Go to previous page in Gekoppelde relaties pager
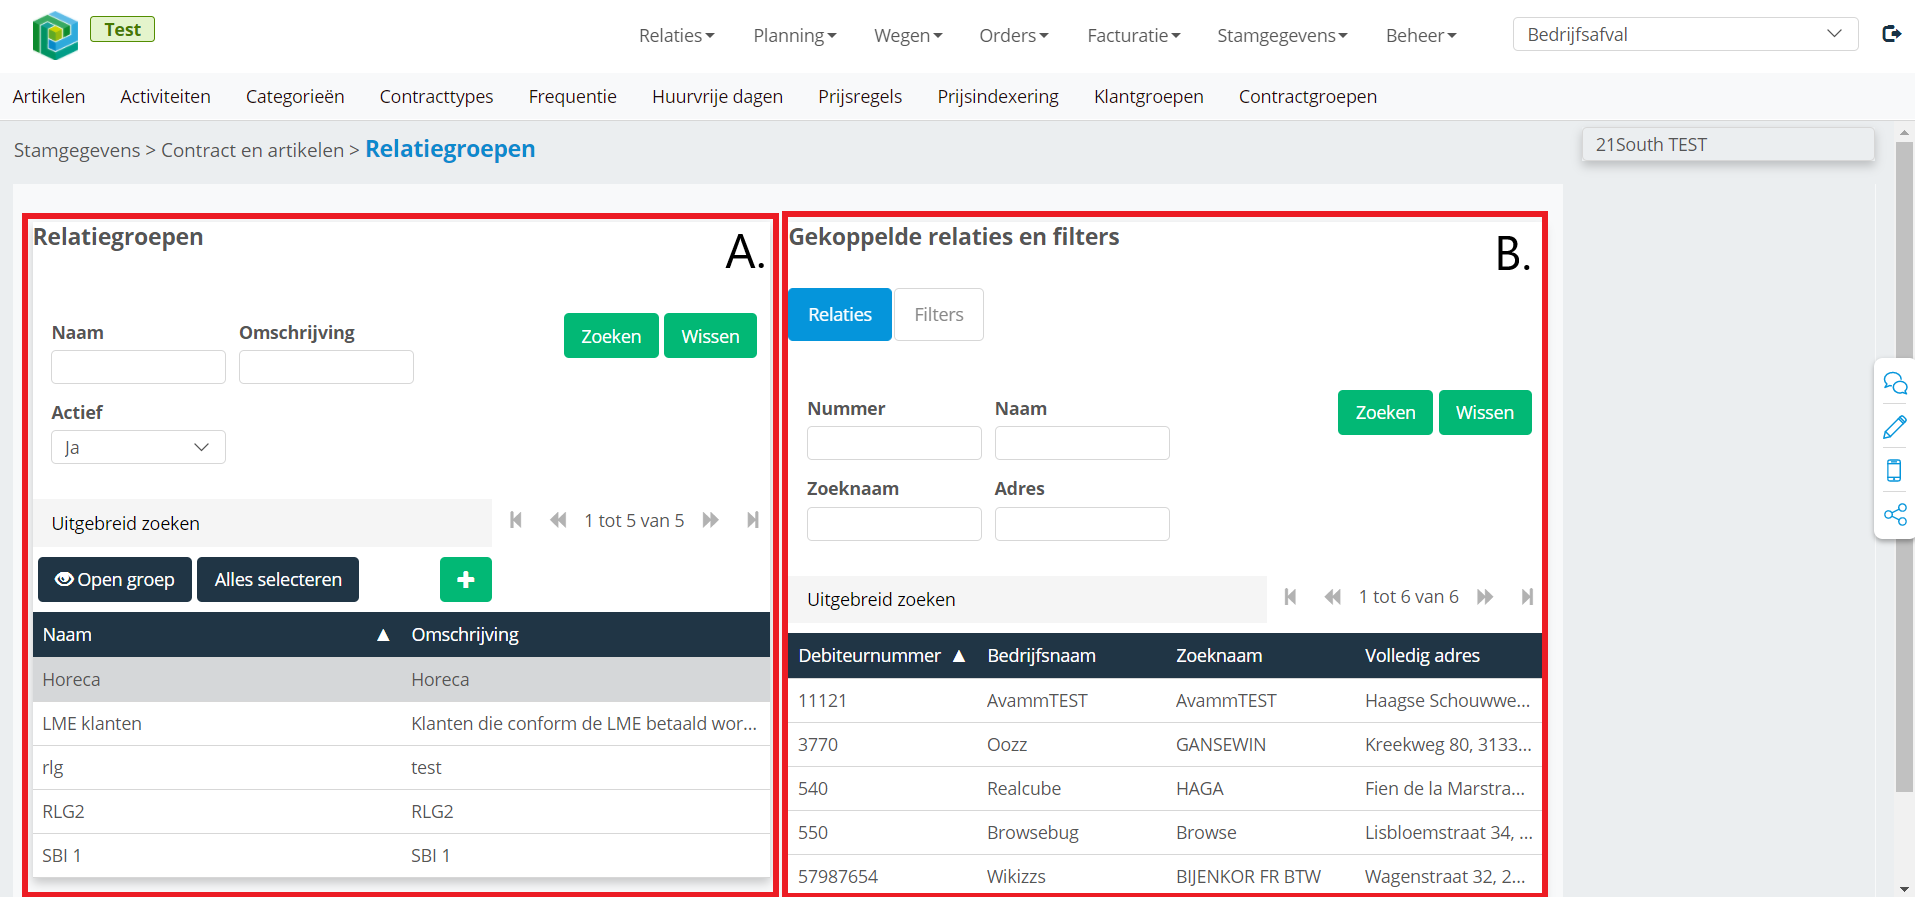This screenshot has height=897, width=1915. click(1332, 597)
